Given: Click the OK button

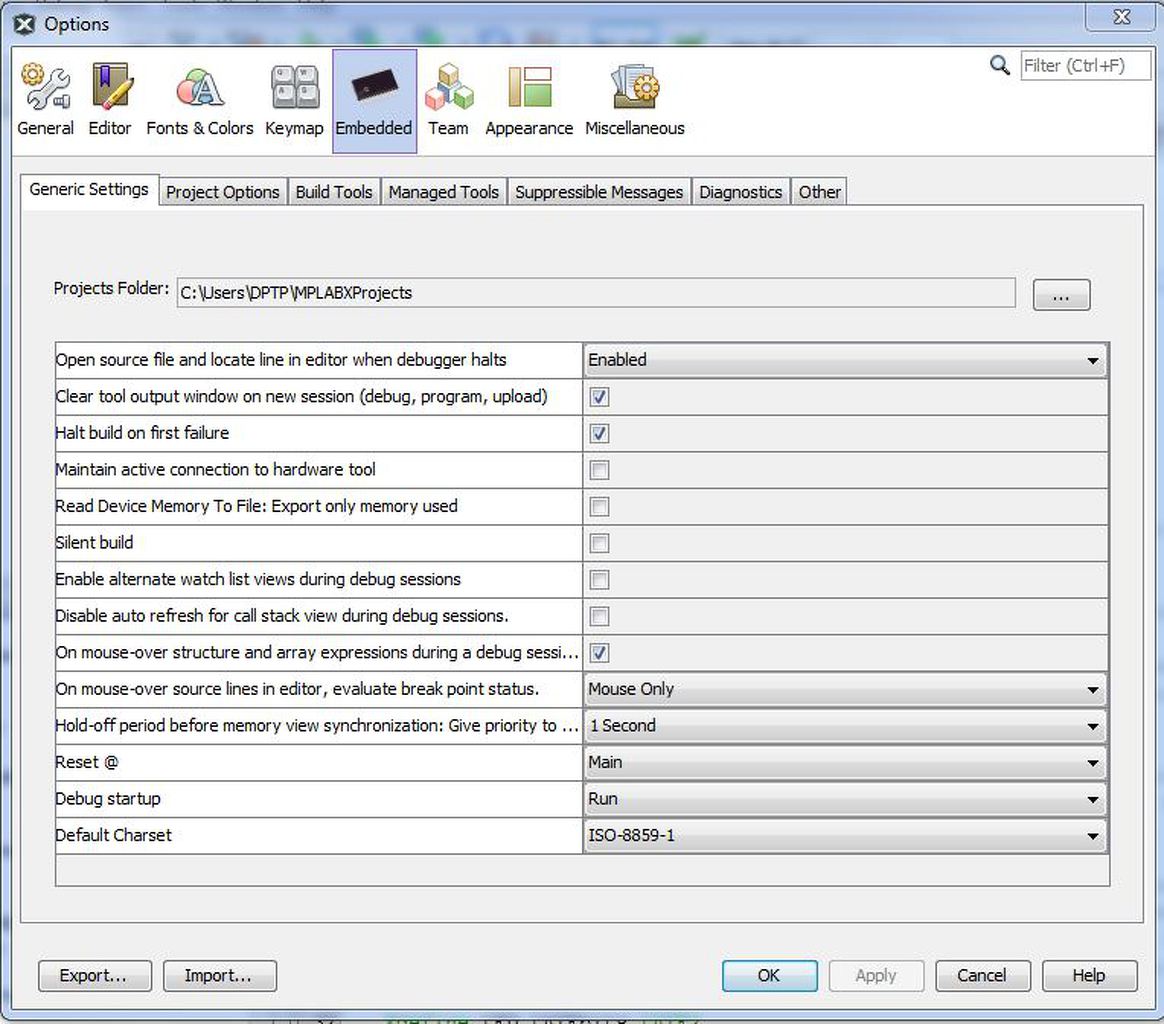Looking at the screenshot, I should click(769, 976).
